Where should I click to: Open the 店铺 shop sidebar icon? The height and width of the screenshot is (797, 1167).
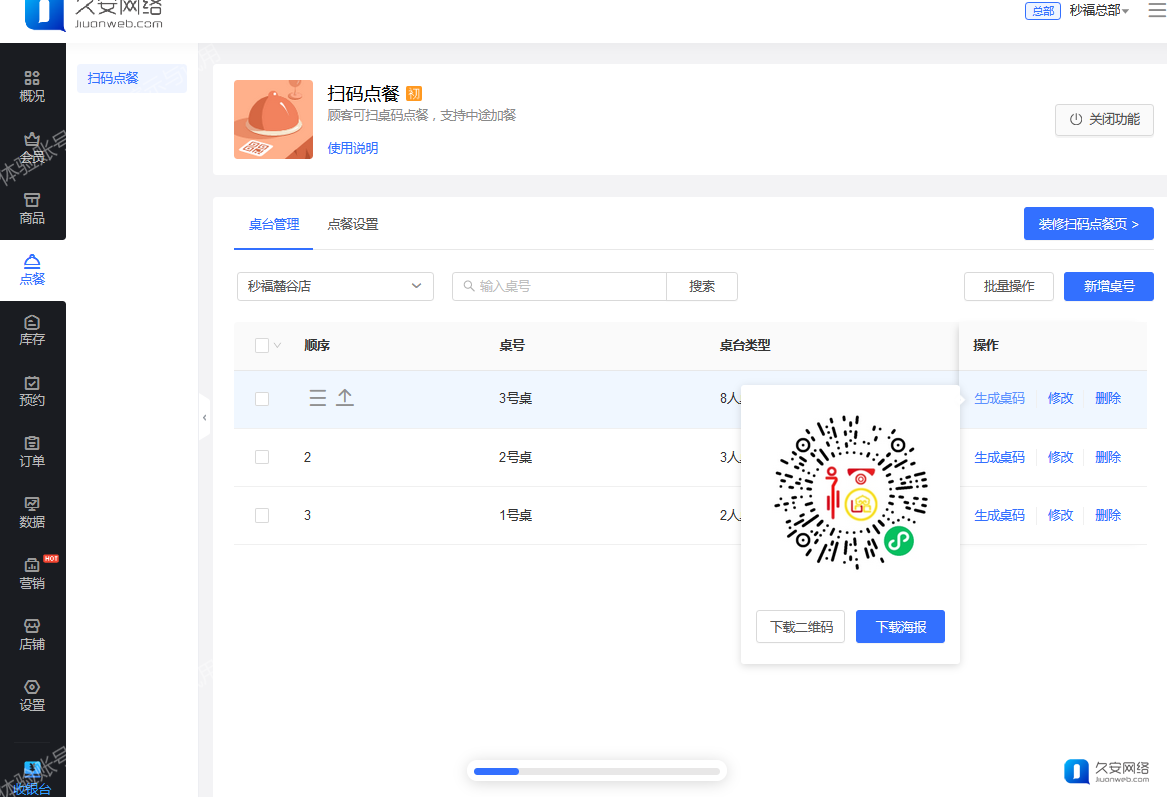[x=32, y=636]
